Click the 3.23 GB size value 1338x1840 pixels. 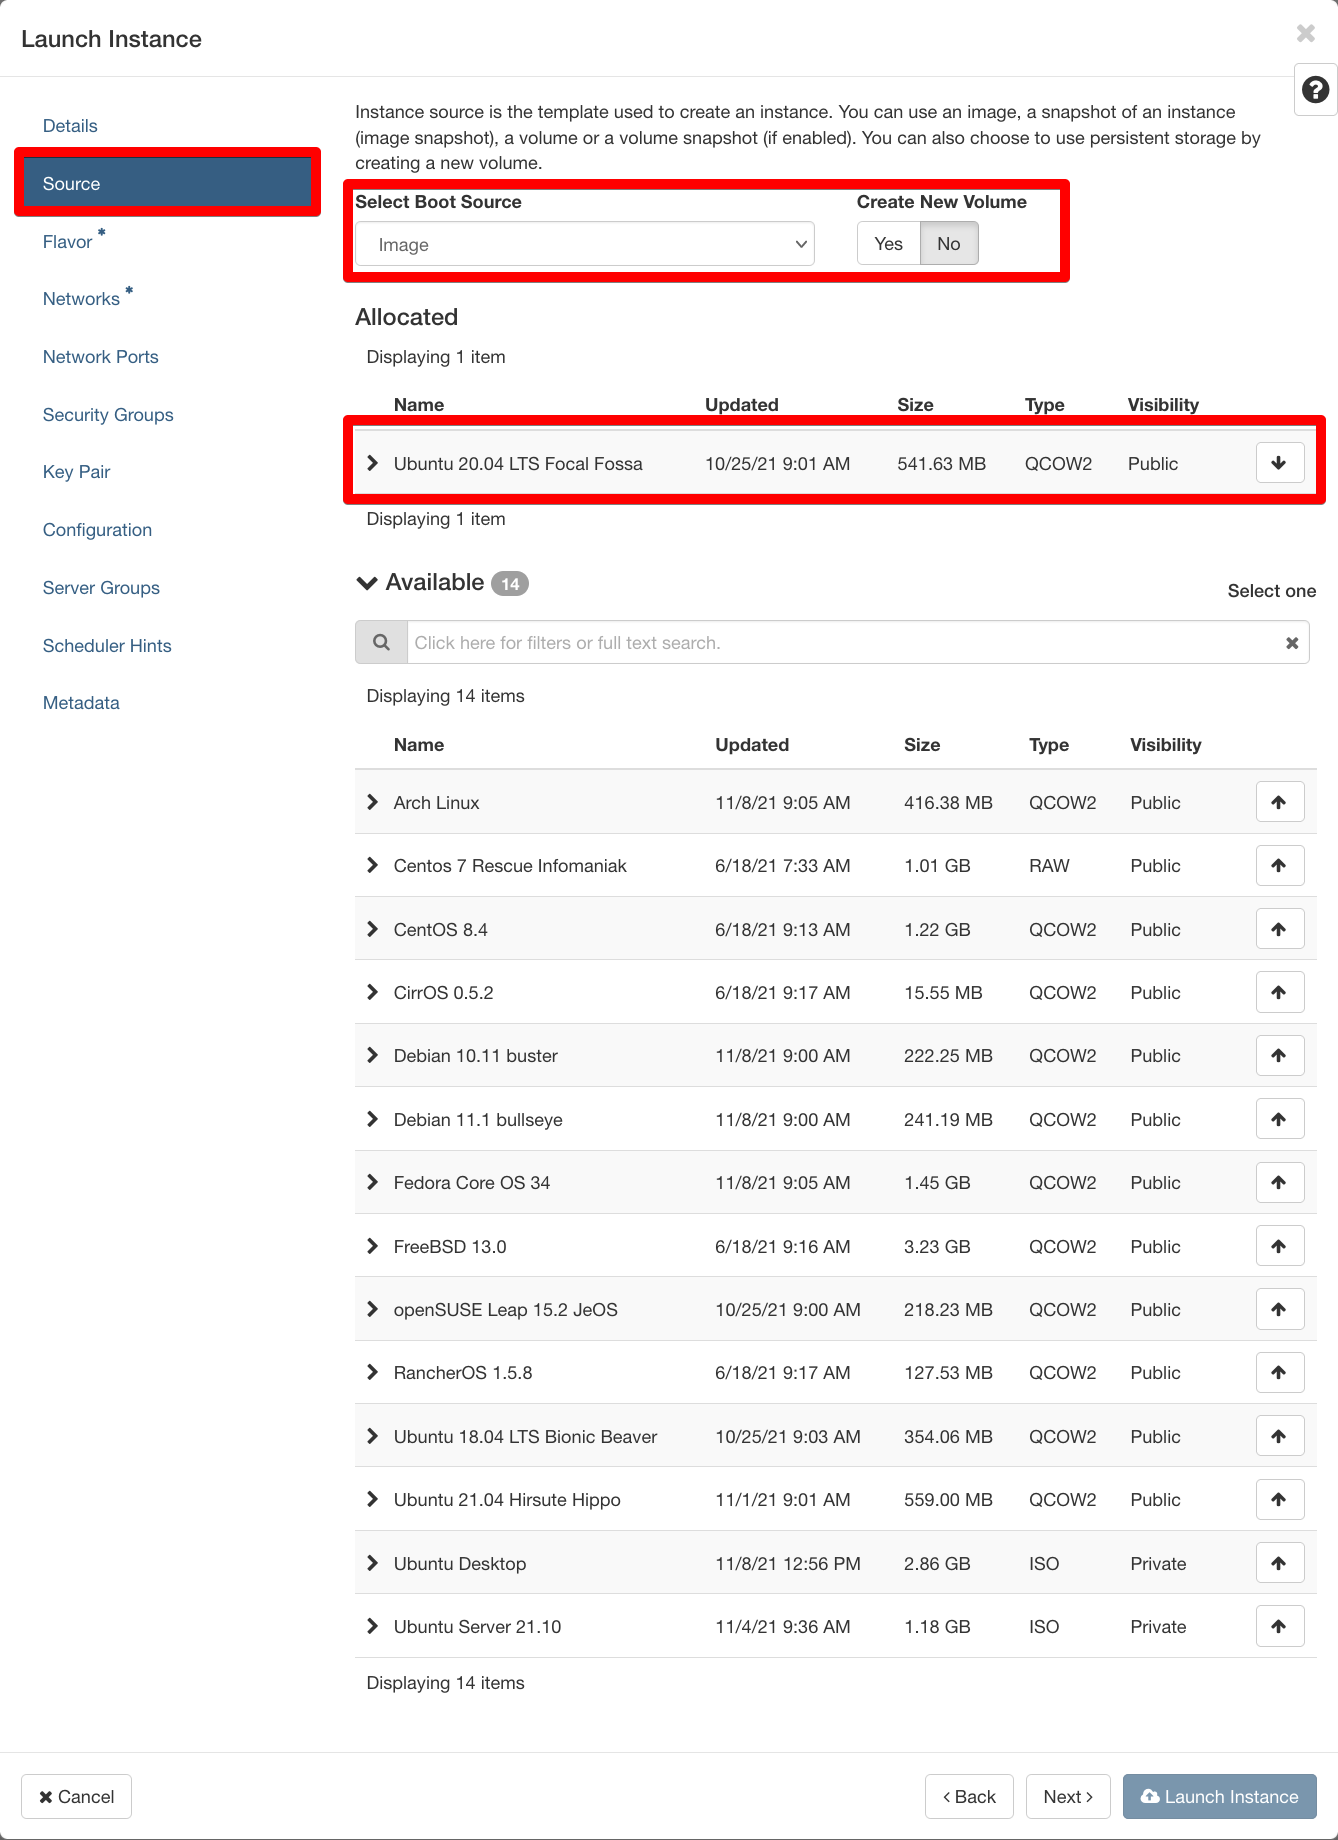point(937,1247)
